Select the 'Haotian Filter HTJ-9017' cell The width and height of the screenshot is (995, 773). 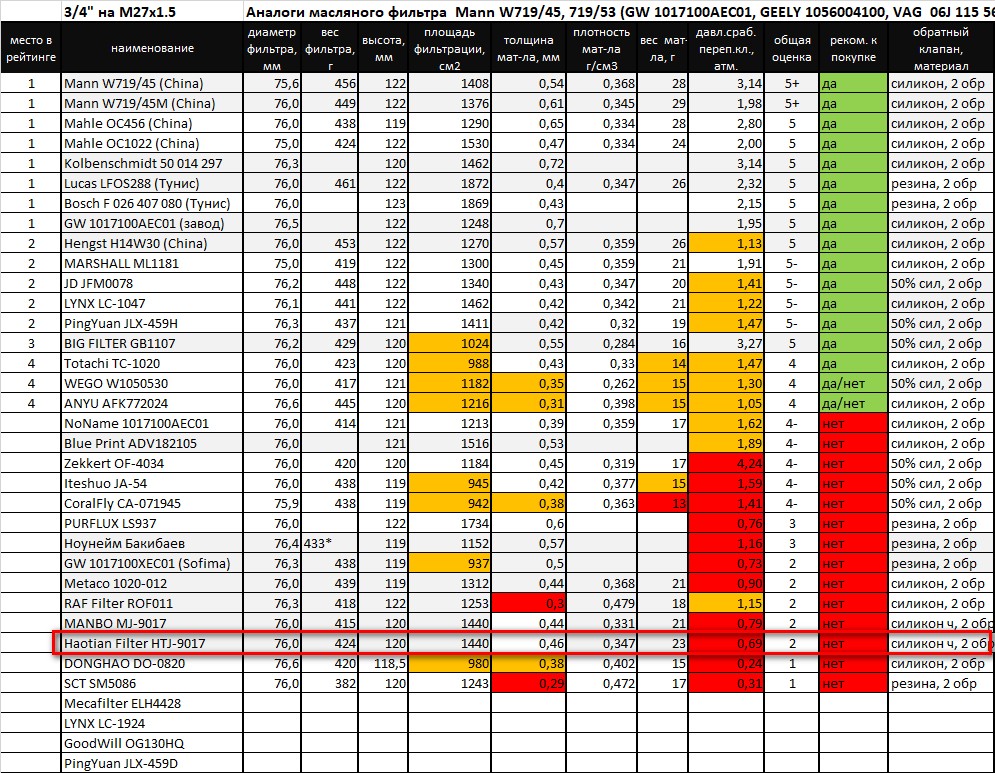coord(152,643)
